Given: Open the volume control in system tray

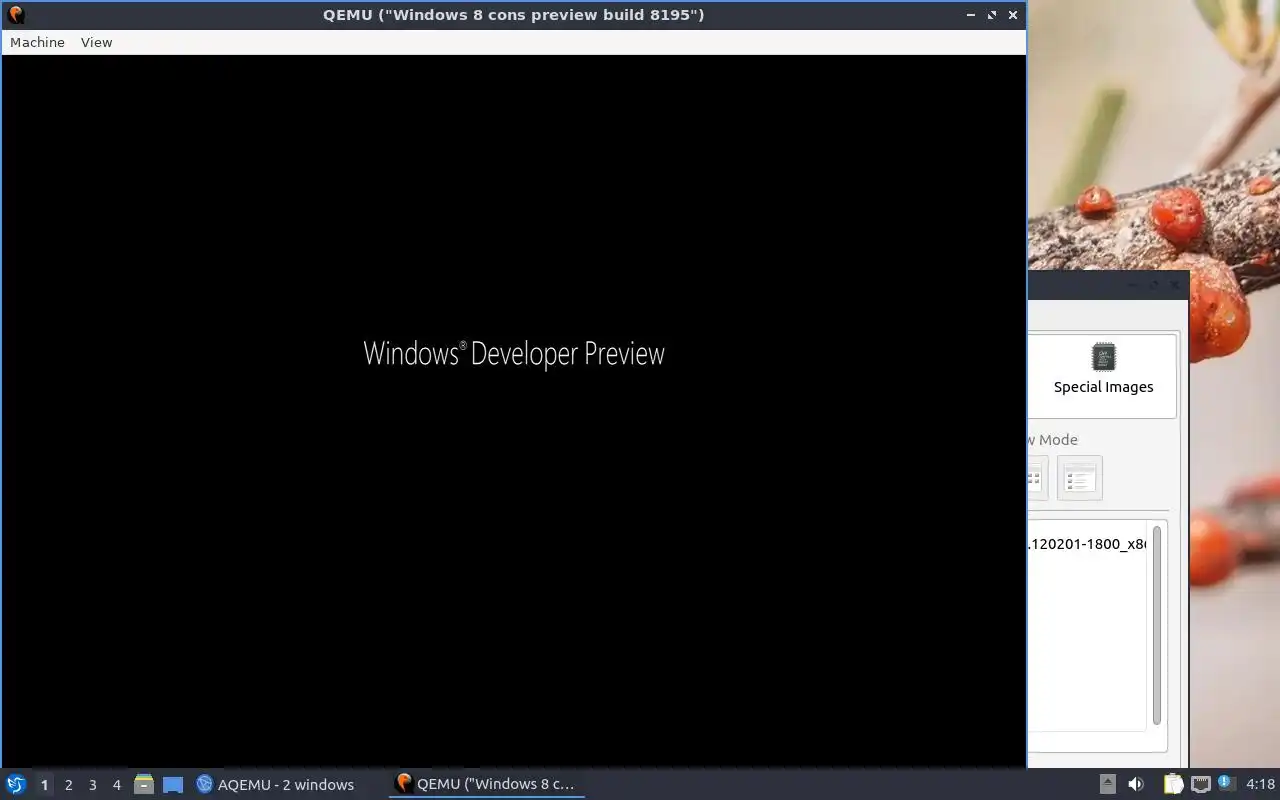Looking at the screenshot, I should coord(1136,784).
